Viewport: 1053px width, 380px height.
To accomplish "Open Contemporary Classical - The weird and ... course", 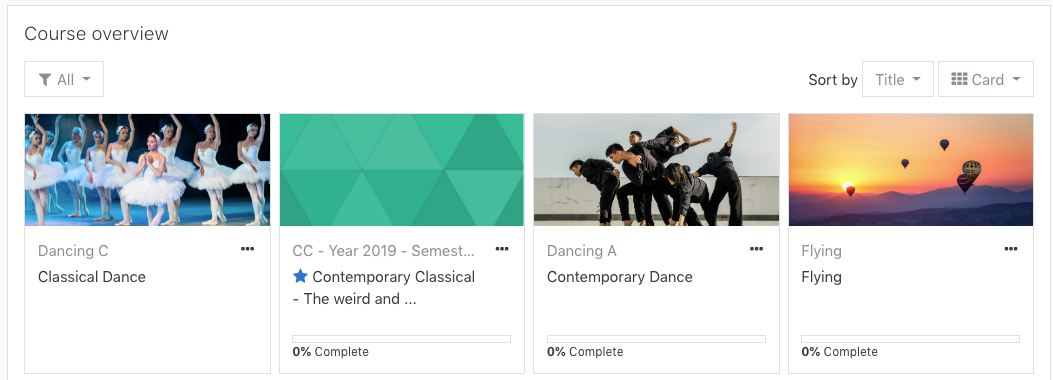I will (x=384, y=287).
